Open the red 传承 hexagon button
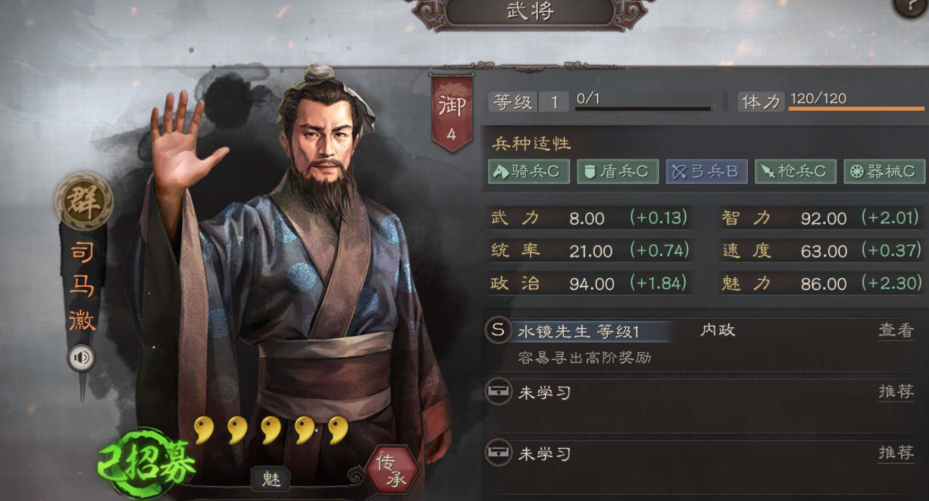The height and width of the screenshot is (501, 929). pos(392,470)
